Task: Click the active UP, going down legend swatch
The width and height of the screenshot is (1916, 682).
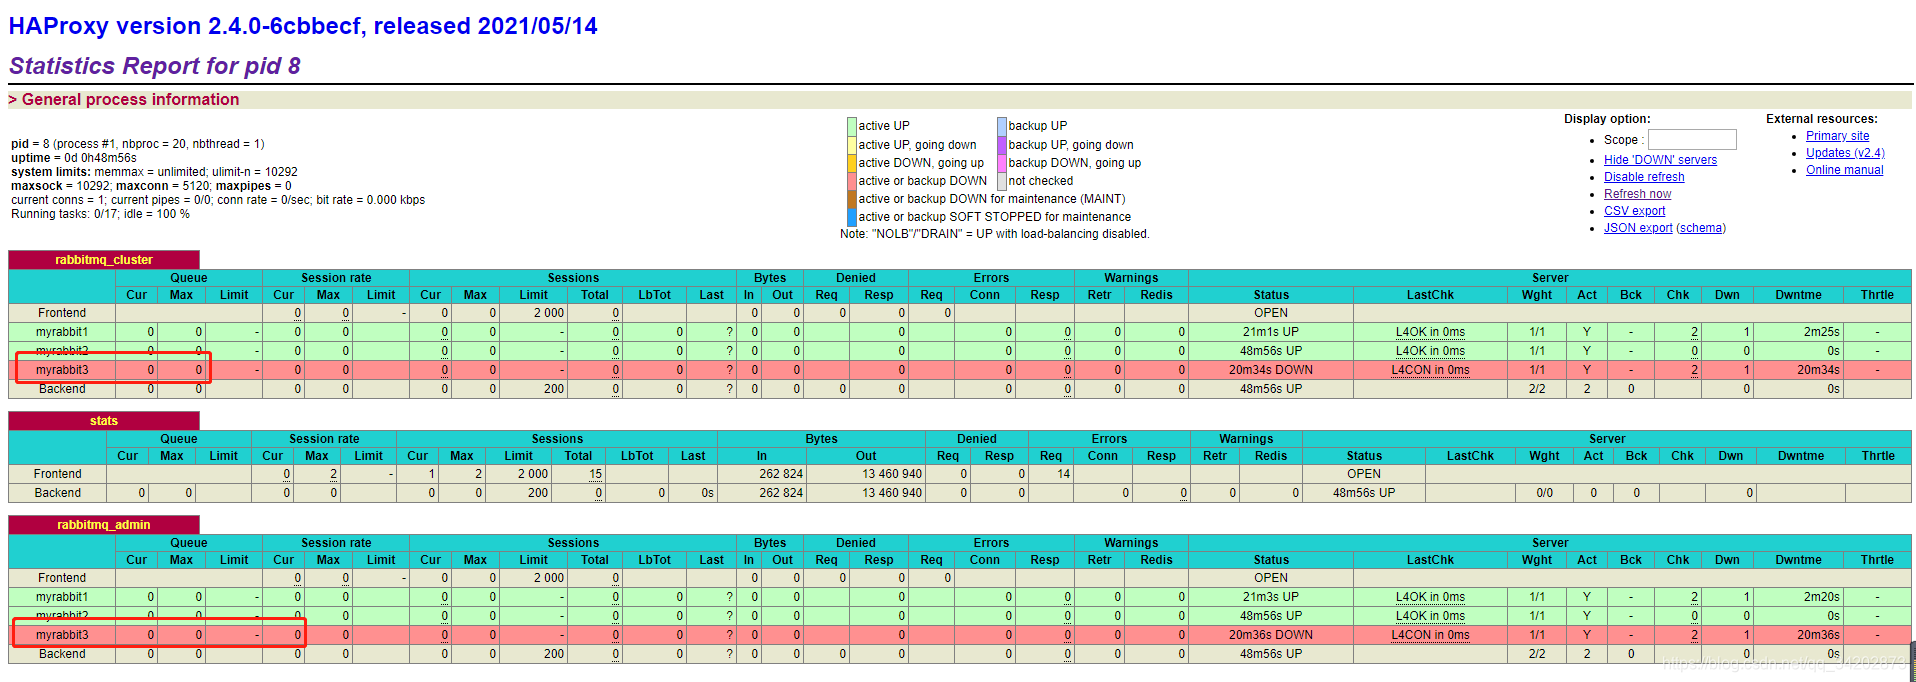Action: pyautogui.click(x=852, y=145)
